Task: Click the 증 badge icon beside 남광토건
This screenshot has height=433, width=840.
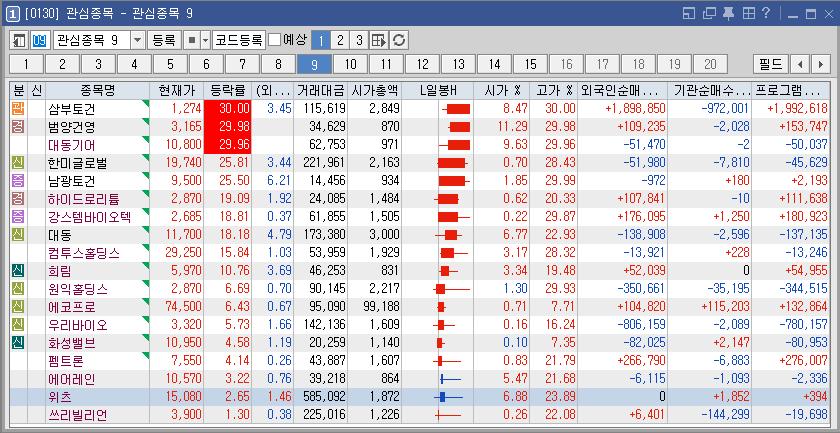Action: point(18,181)
